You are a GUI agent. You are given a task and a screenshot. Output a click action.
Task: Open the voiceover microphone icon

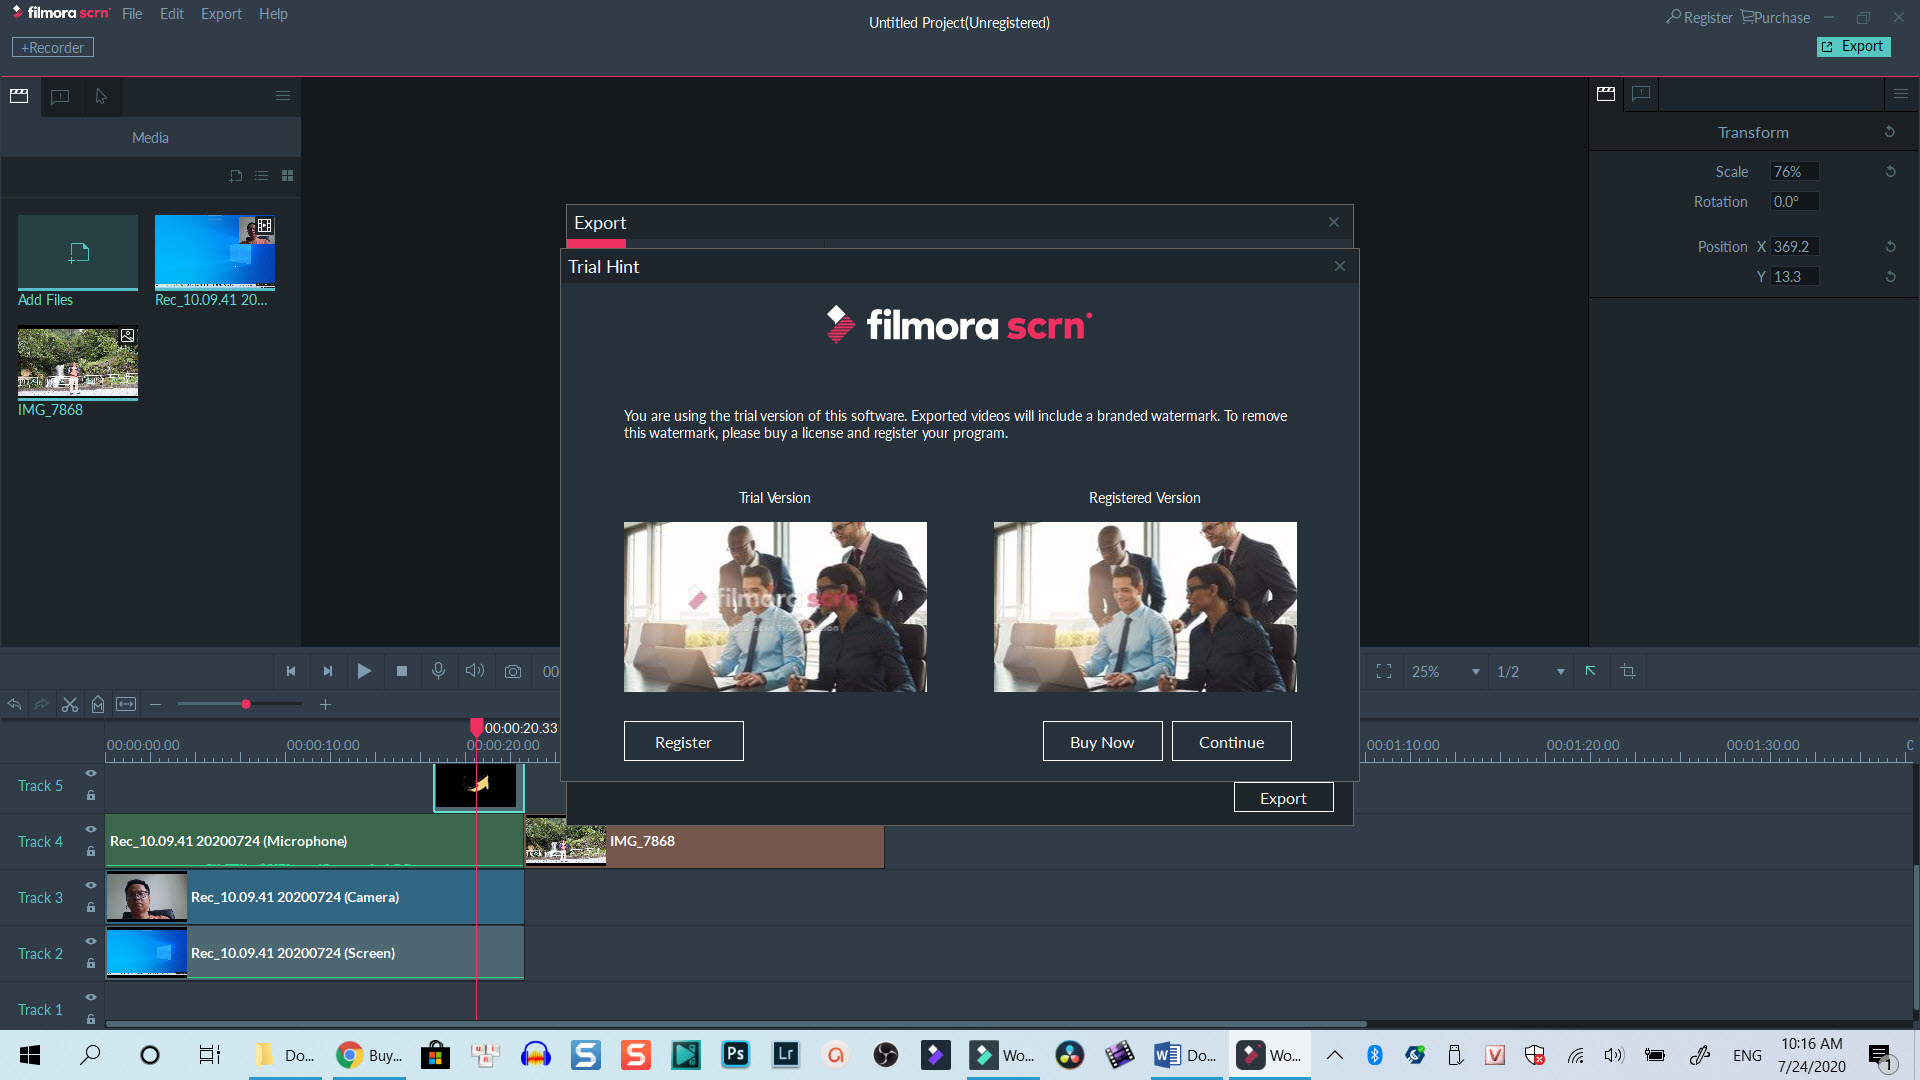[438, 671]
